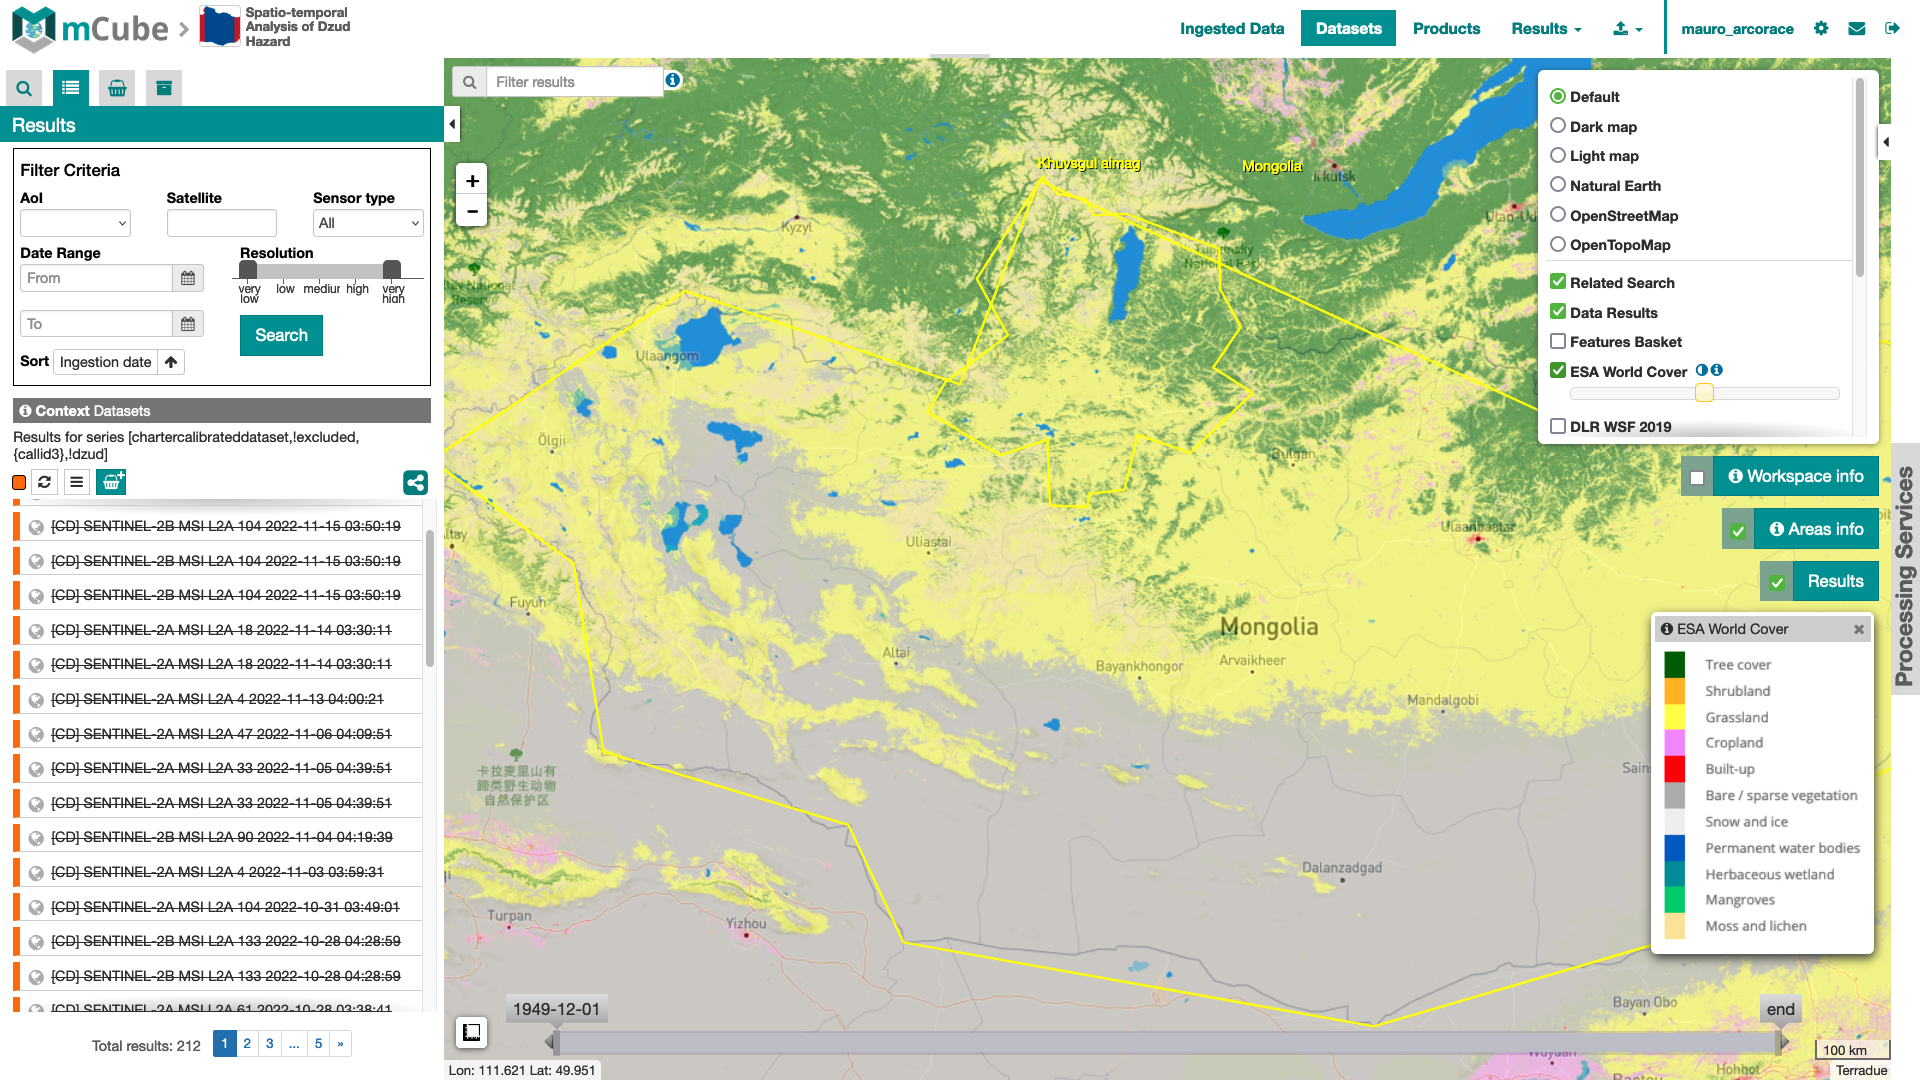Open the Ingested Data tab

click(x=1231, y=29)
